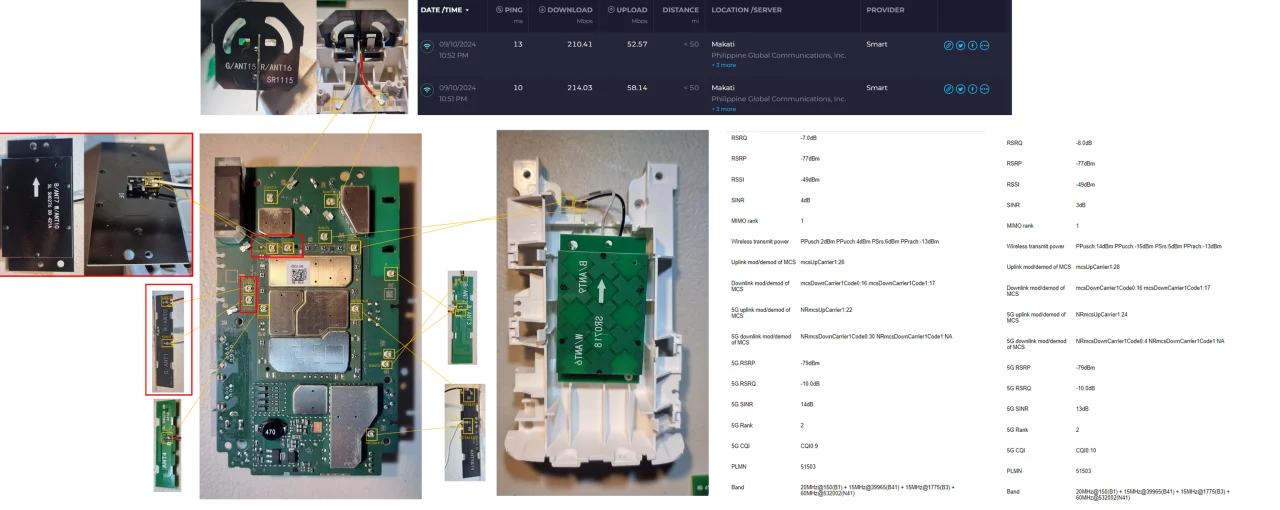
Task: Select transmit power starting PPusch:2dBm
Action: 869,242
